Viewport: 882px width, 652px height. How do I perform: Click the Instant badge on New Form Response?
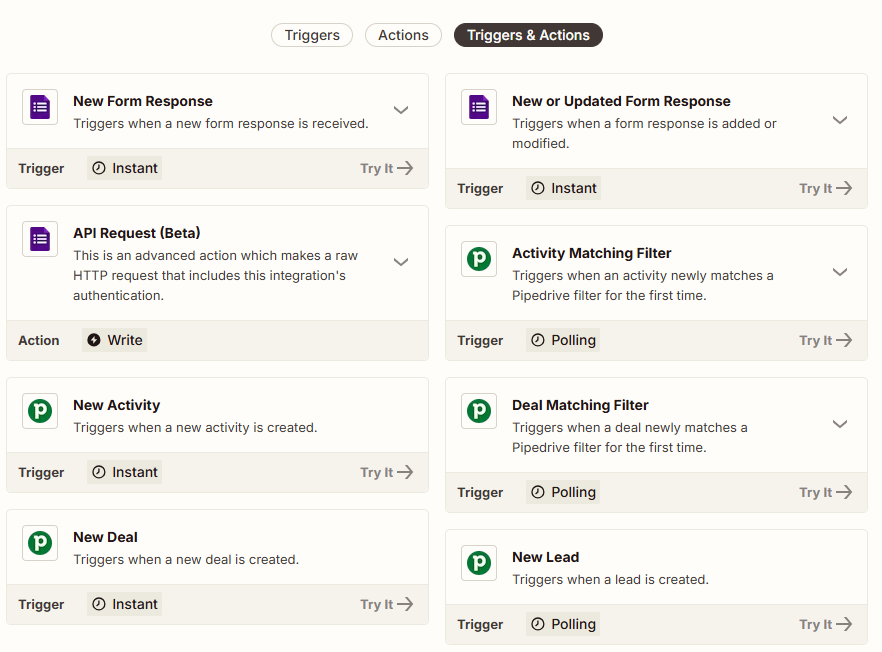(x=123, y=168)
